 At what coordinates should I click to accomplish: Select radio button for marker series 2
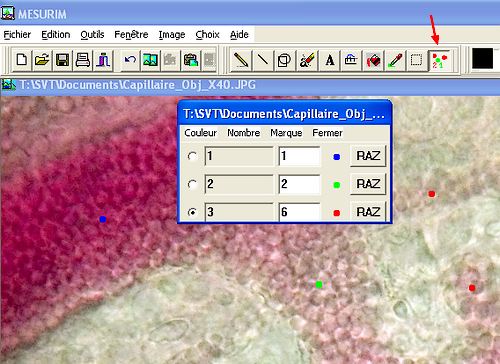click(x=192, y=184)
